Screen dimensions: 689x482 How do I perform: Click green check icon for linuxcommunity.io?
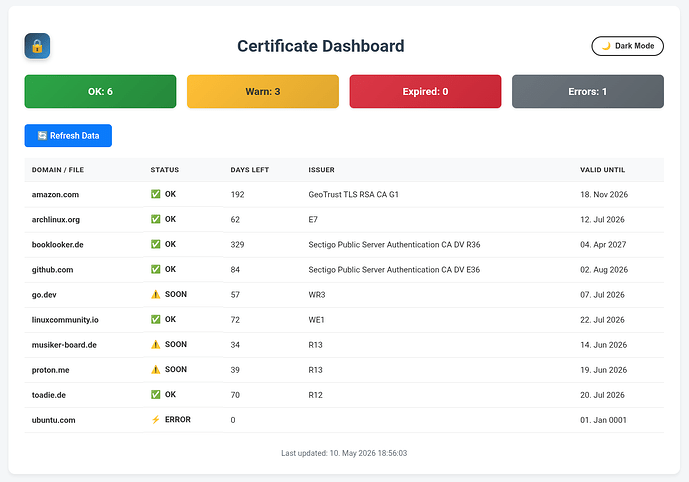pos(156,319)
